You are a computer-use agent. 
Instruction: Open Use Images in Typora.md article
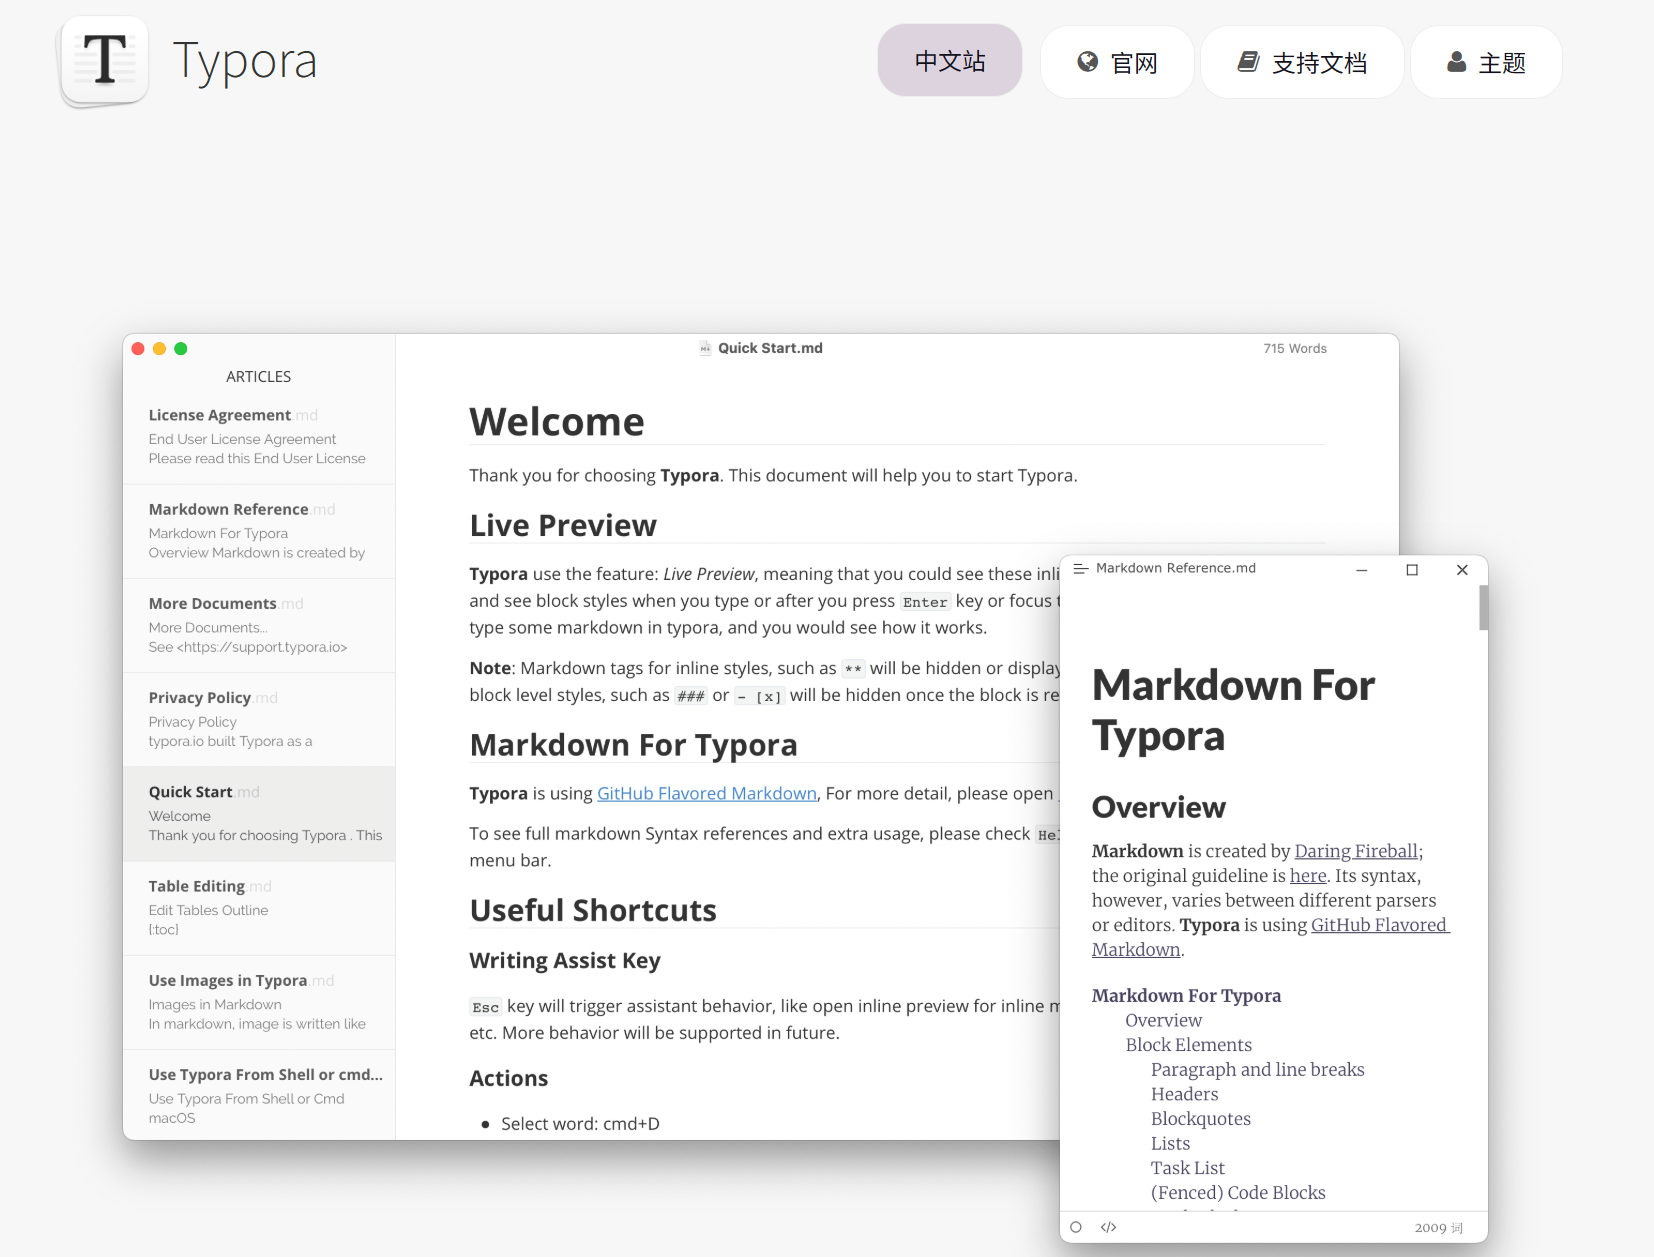pyautogui.click(x=259, y=1002)
